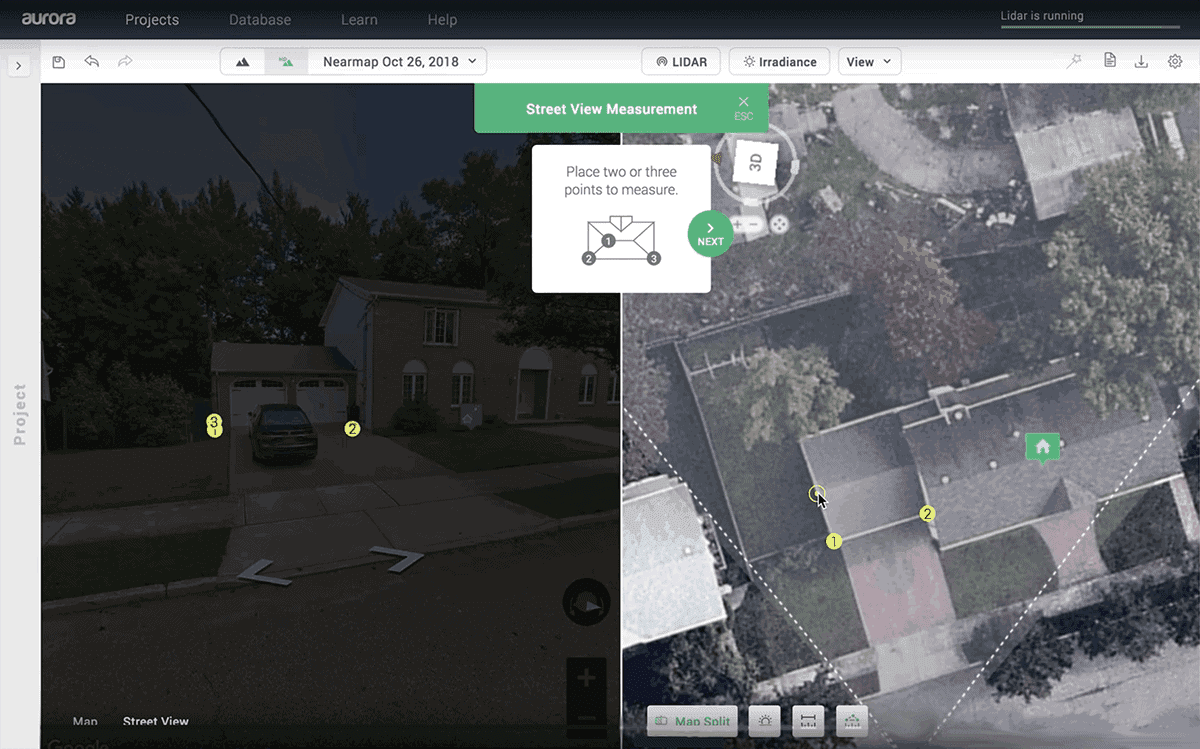Open the Projects menu
This screenshot has width=1200, height=749.
point(152,20)
